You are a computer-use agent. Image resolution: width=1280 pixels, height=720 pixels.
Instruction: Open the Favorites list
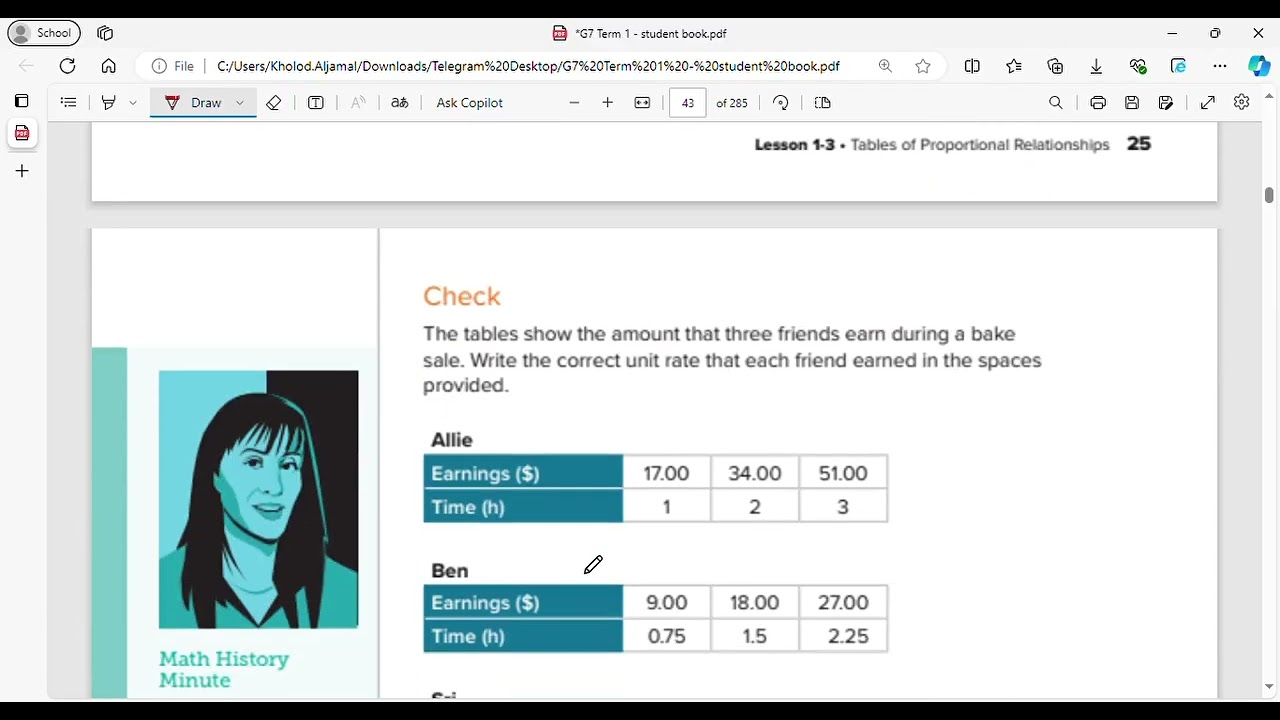[x=1014, y=66]
